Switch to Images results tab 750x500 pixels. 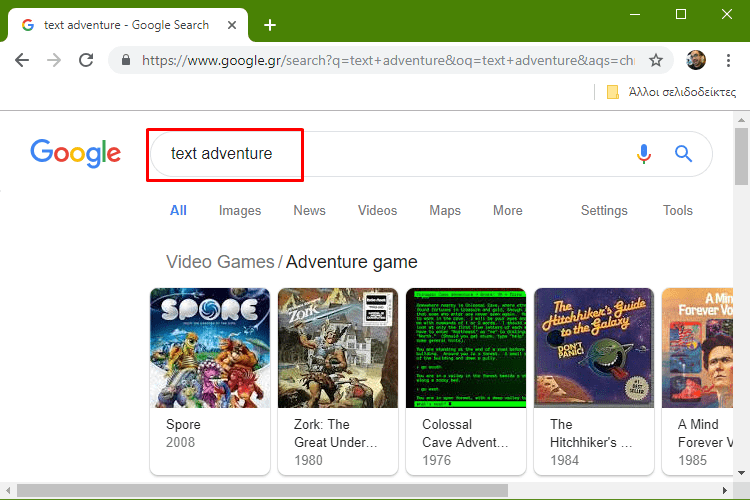240,210
